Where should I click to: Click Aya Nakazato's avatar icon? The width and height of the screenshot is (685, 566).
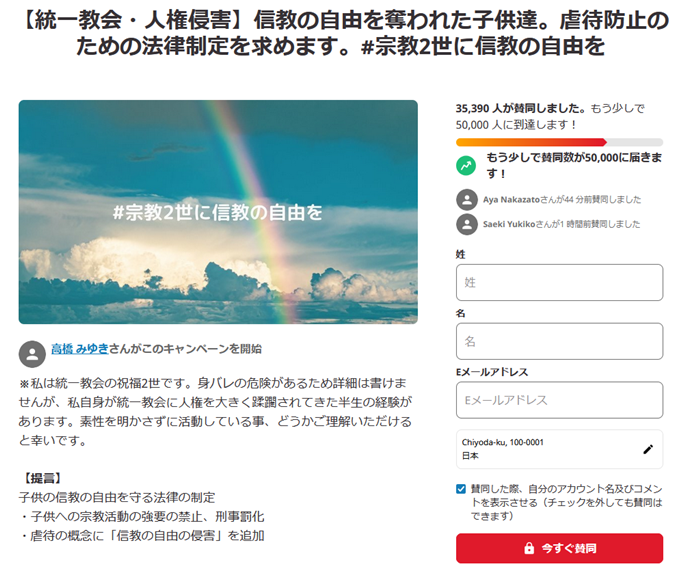click(467, 200)
